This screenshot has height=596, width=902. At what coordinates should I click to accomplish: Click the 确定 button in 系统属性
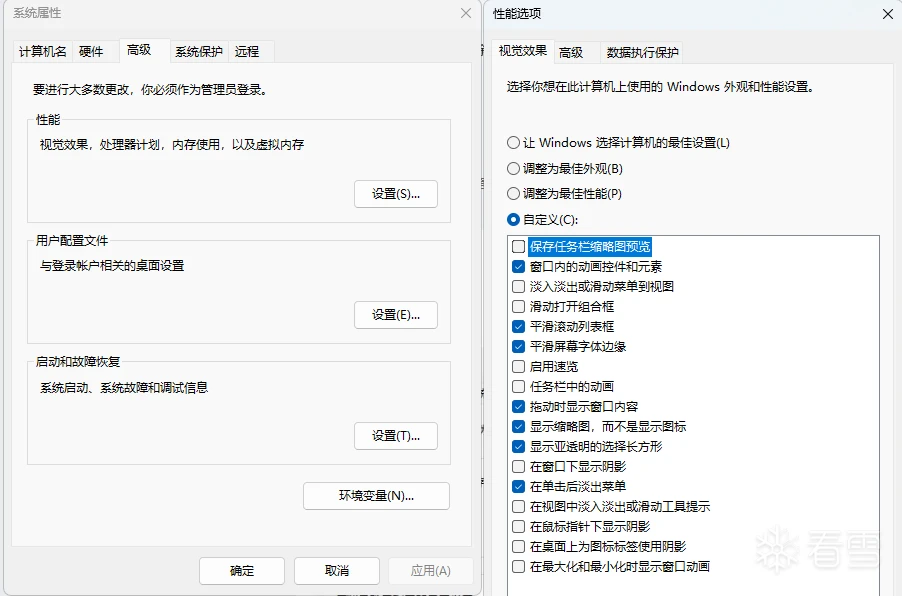point(242,571)
